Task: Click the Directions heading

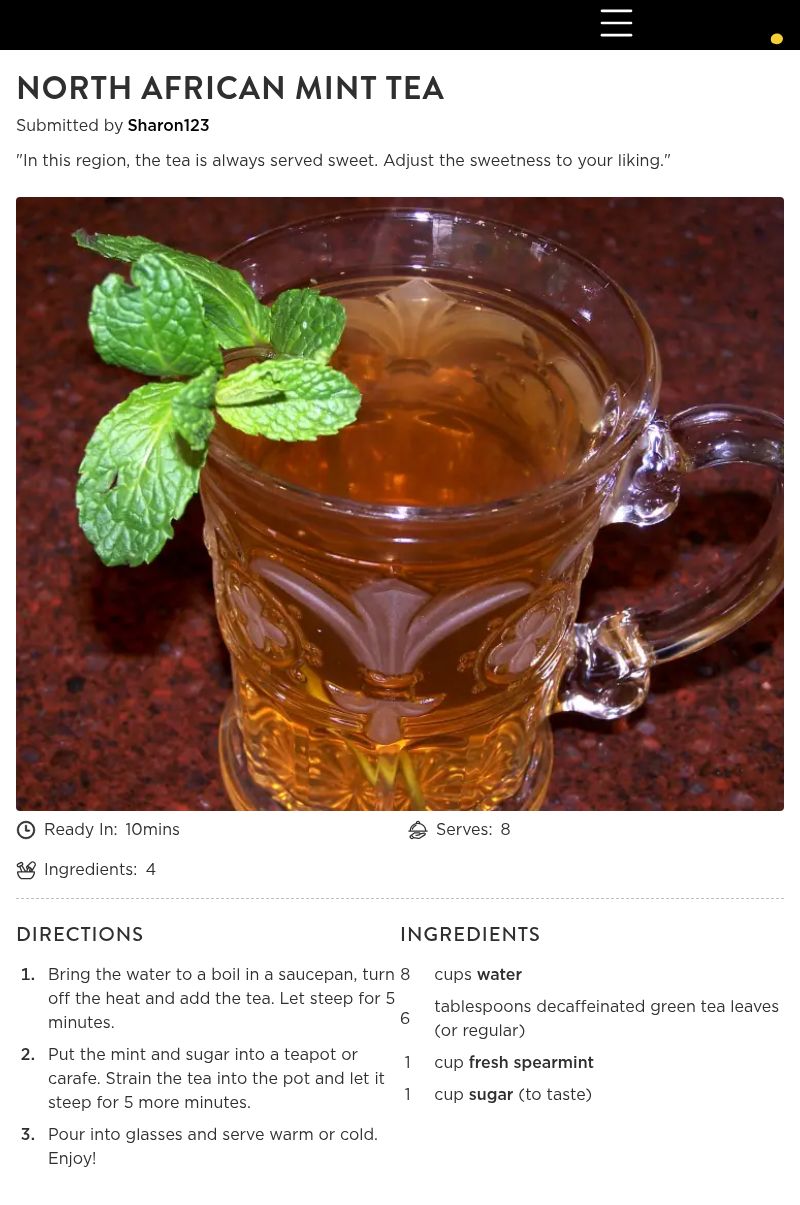Action: tap(80, 934)
